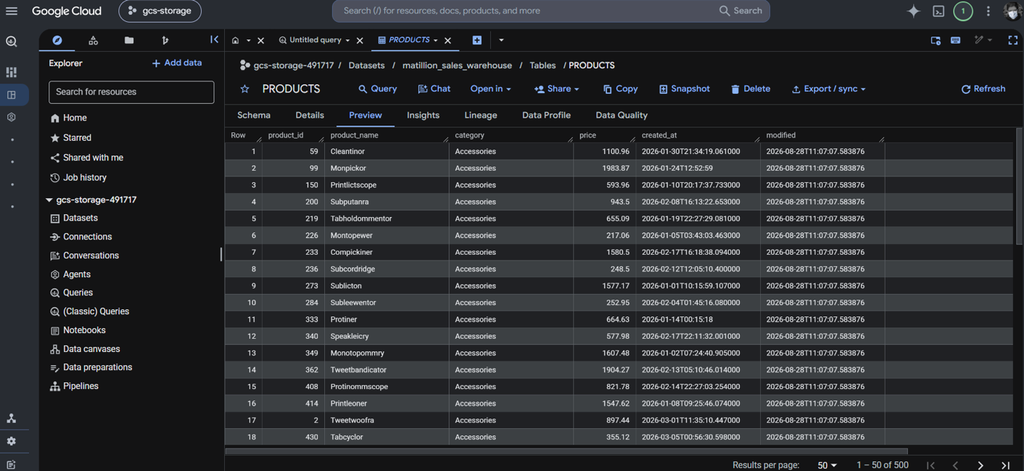Toggle full screen mode icon
This screenshot has width=1024, height=471.
pyautogui.click(x=1013, y=41)
